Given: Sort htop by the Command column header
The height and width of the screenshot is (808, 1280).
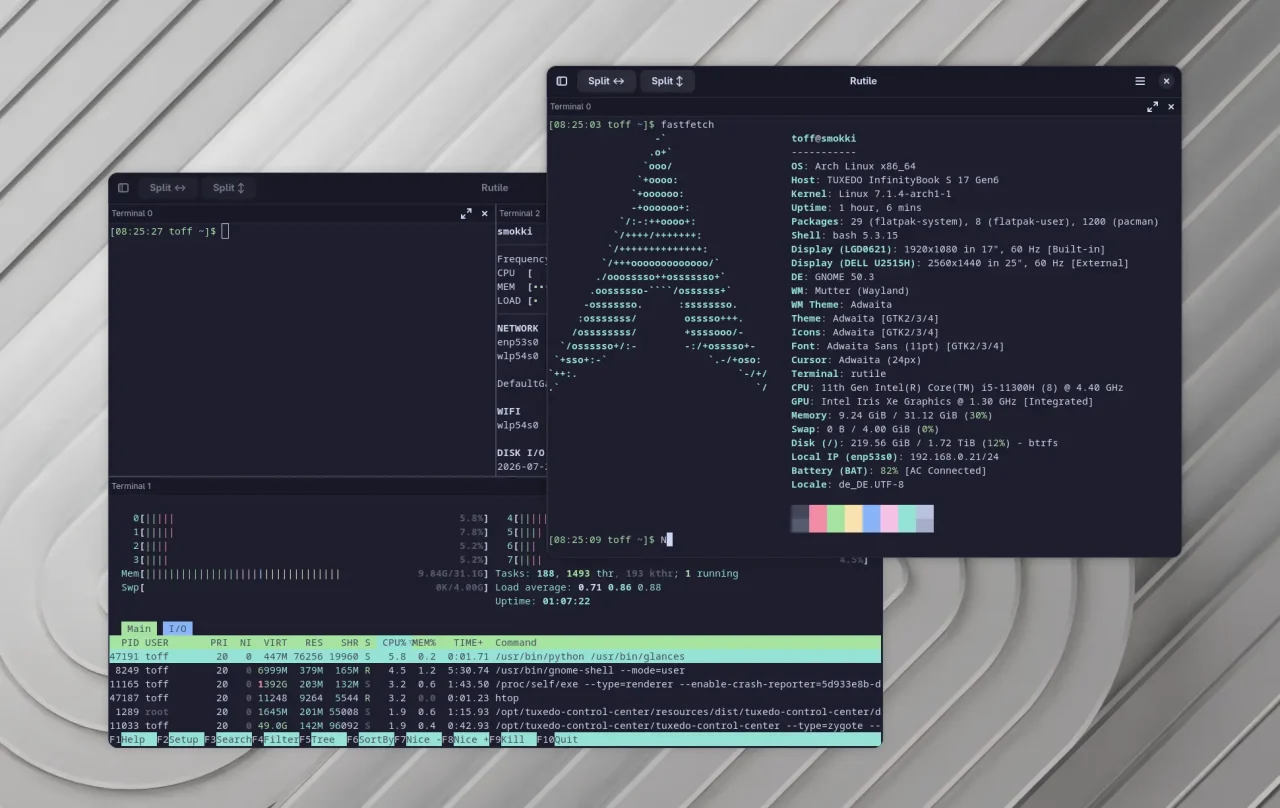Looking at the screenshot, I should [x=516, y=642].
